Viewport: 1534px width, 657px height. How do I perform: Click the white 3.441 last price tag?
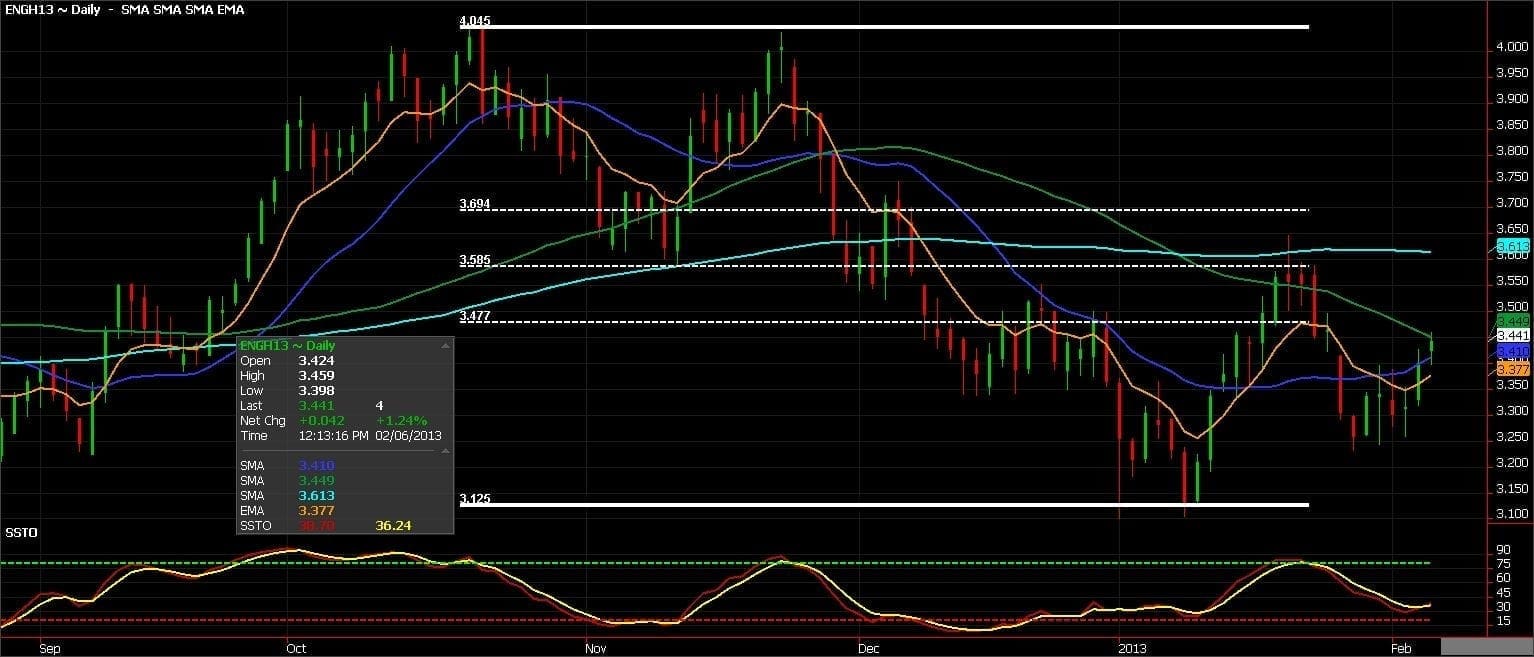(x=1512, y=336)
